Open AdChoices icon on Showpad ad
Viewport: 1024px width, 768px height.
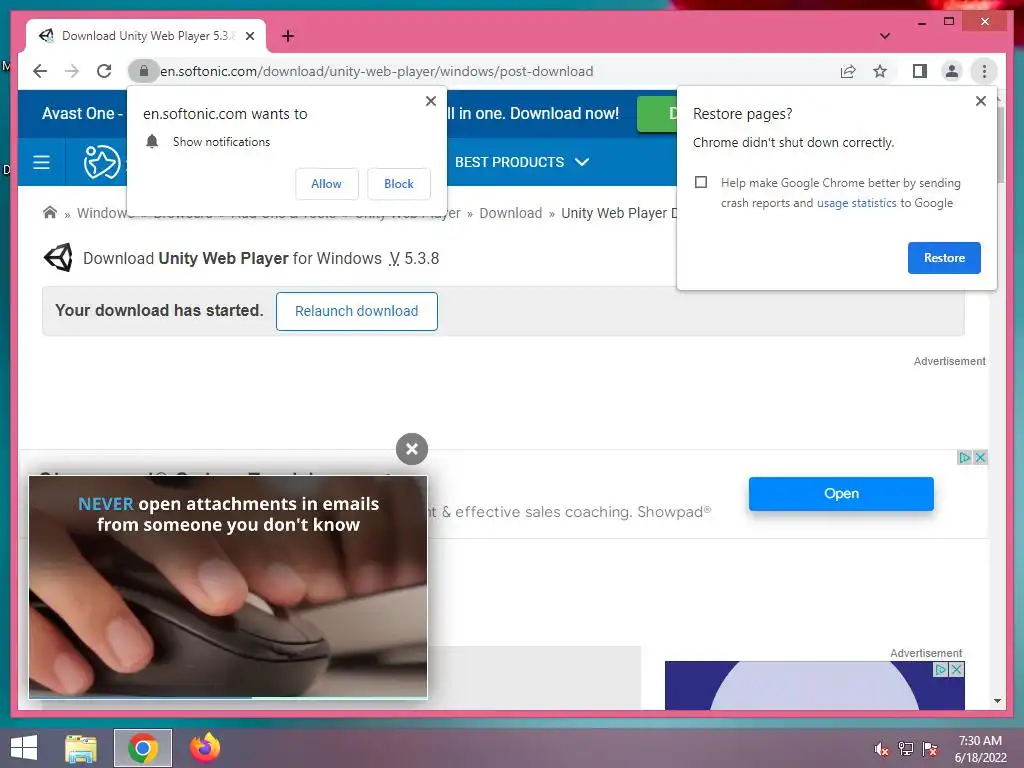pyautogui.click(x=964, y=457)
